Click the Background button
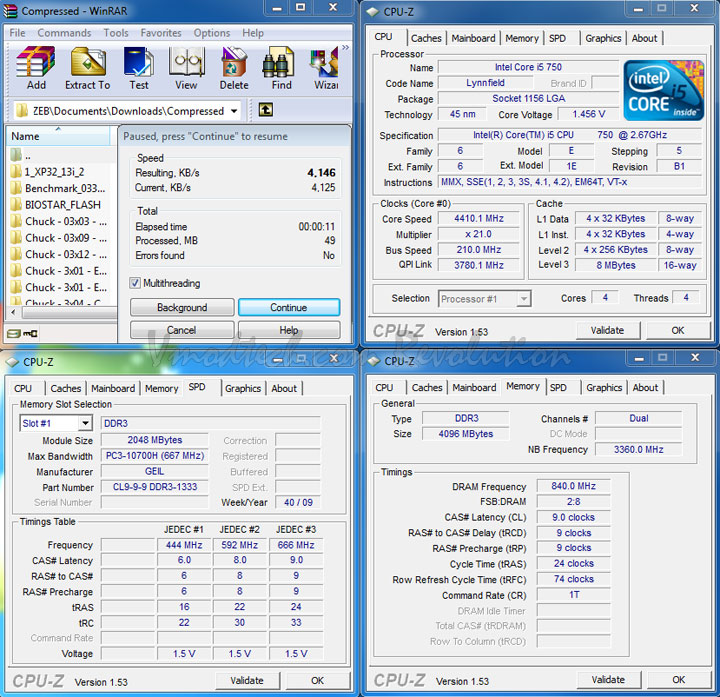Image resolution: width=720 pixels, height=697 pixels. [182, 307]
